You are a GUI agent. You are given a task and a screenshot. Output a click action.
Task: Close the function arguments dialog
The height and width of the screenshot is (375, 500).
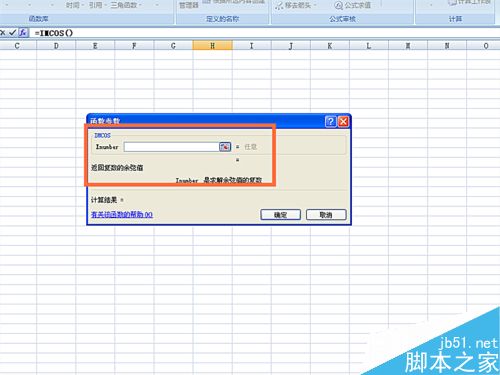tap(343, 121)
